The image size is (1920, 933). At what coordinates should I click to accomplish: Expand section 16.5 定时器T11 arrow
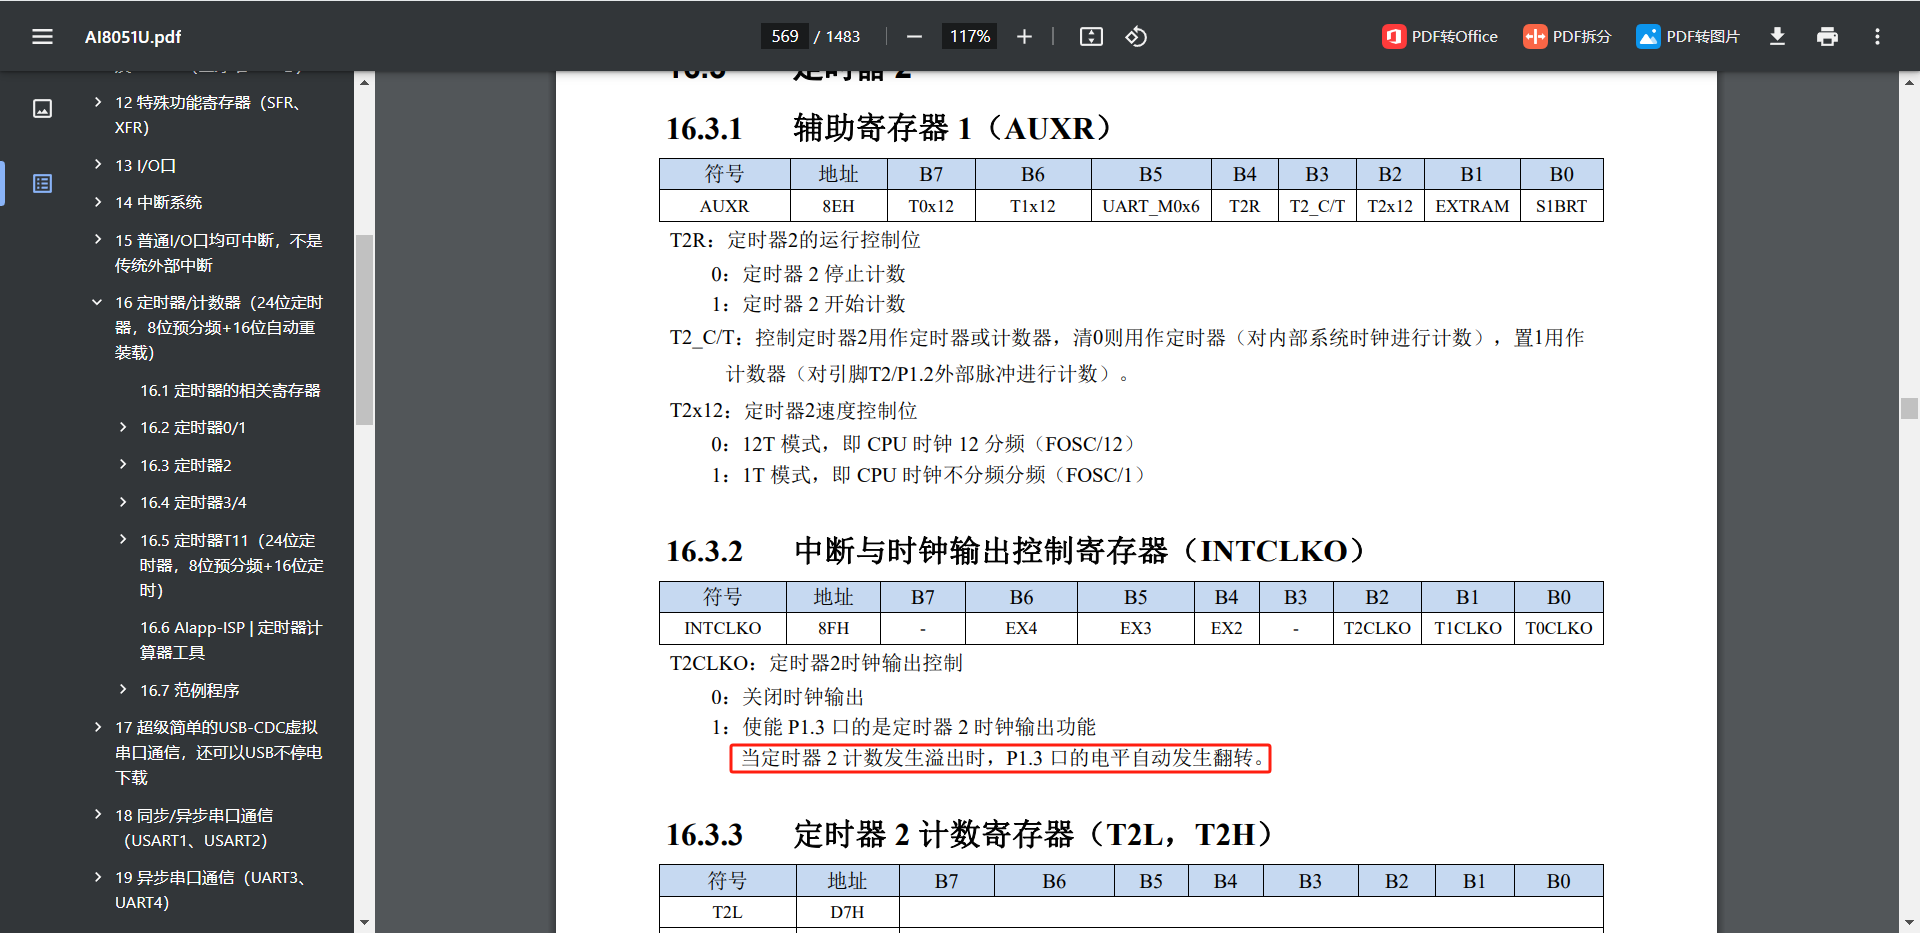[x=123, y=540]
